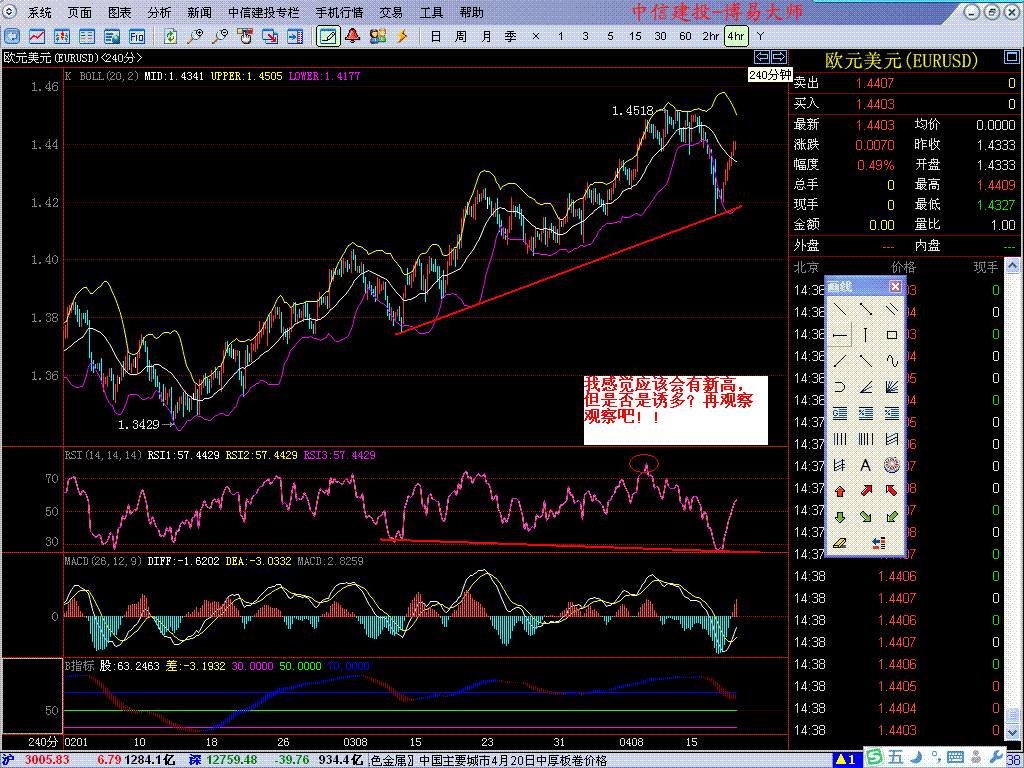The image size is (1024, 768).
Task: Select the eraser tool in drawing palette
Action: point(840,543)
